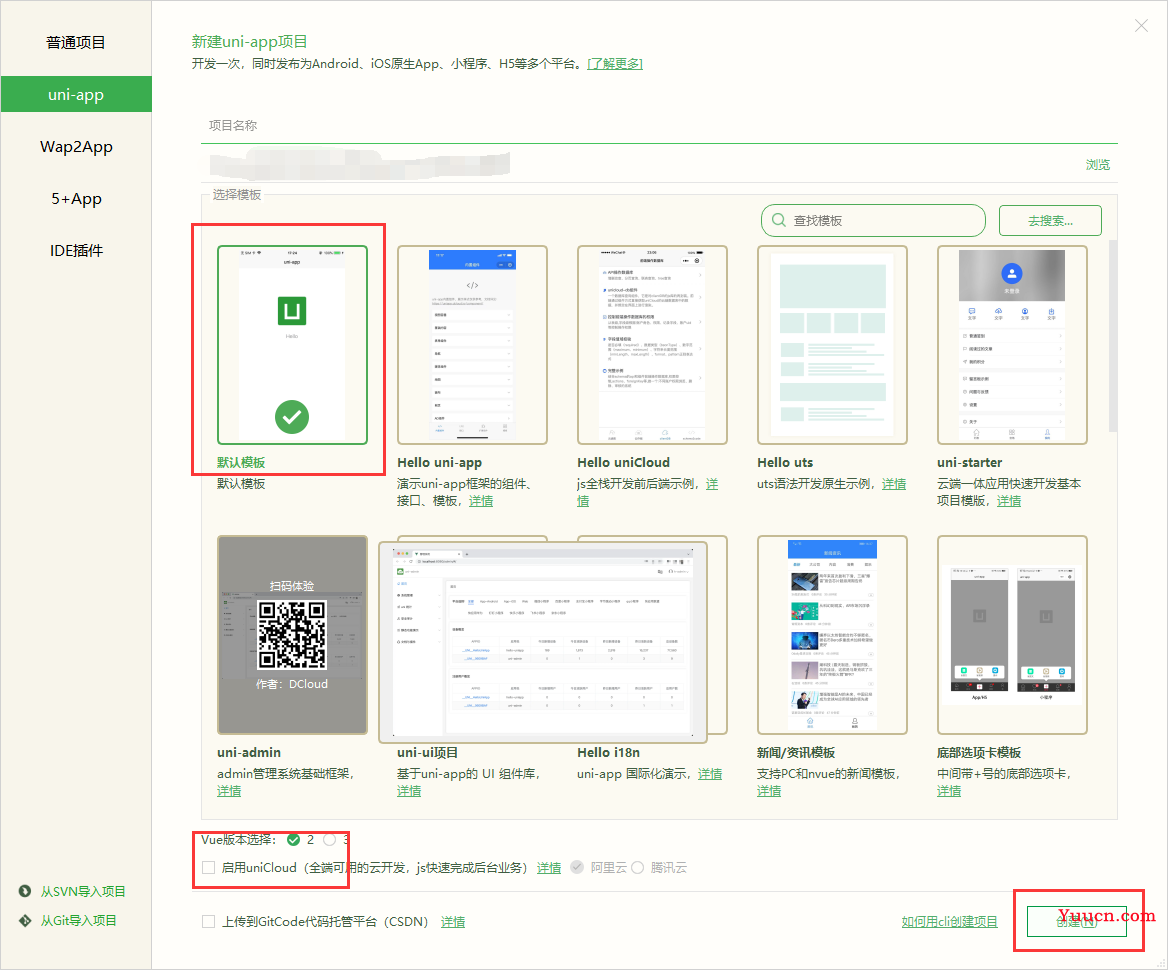Open 详情 link under uni-ui项目
Screen dimensions: 1168x970
coord(409,790)
